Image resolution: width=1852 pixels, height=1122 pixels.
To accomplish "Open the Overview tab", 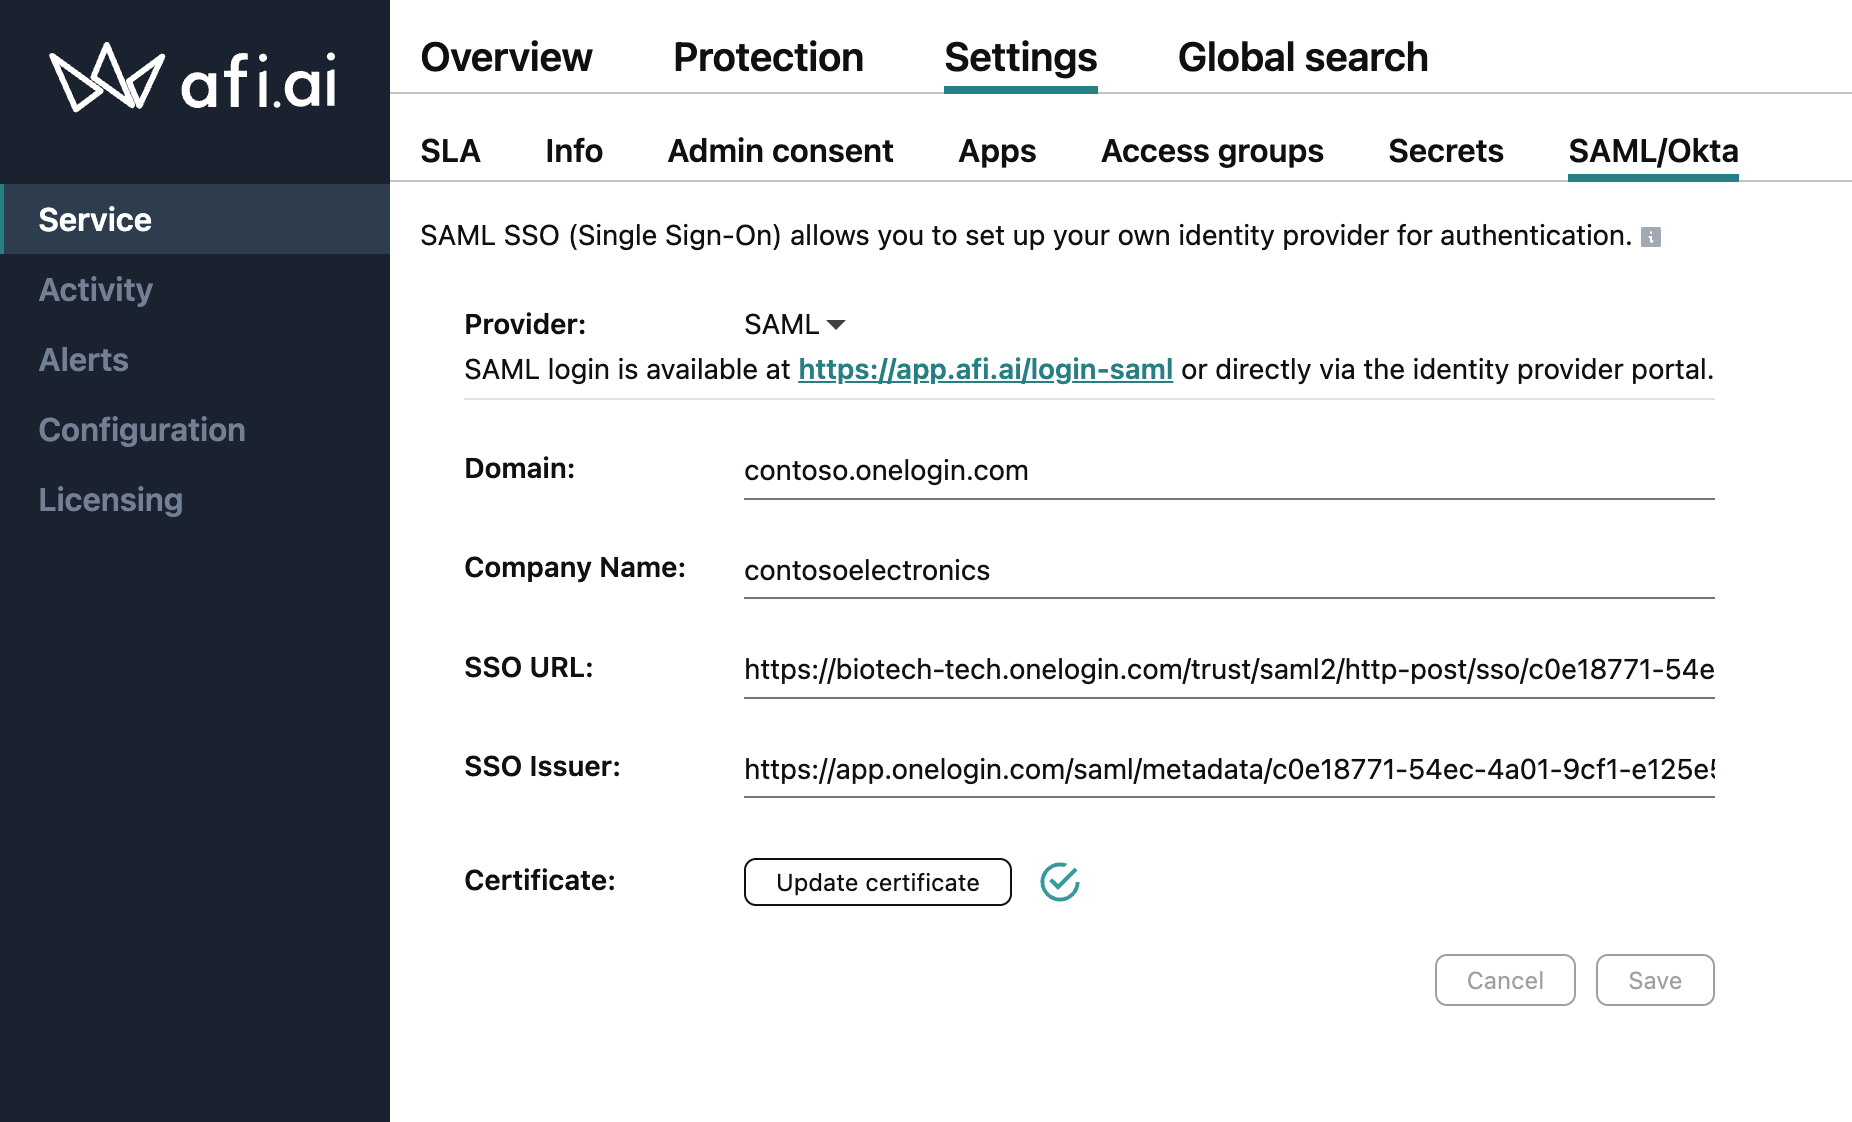I will tap(506, 57).
